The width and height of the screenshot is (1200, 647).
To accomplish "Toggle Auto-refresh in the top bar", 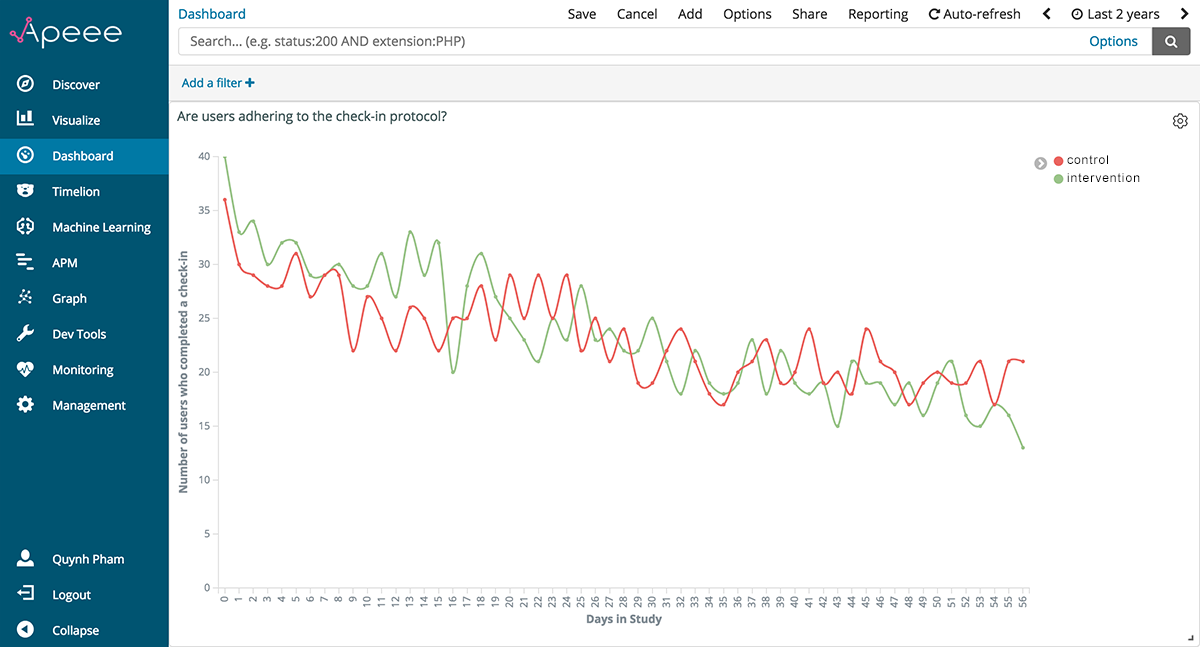I will click(975, 14).
